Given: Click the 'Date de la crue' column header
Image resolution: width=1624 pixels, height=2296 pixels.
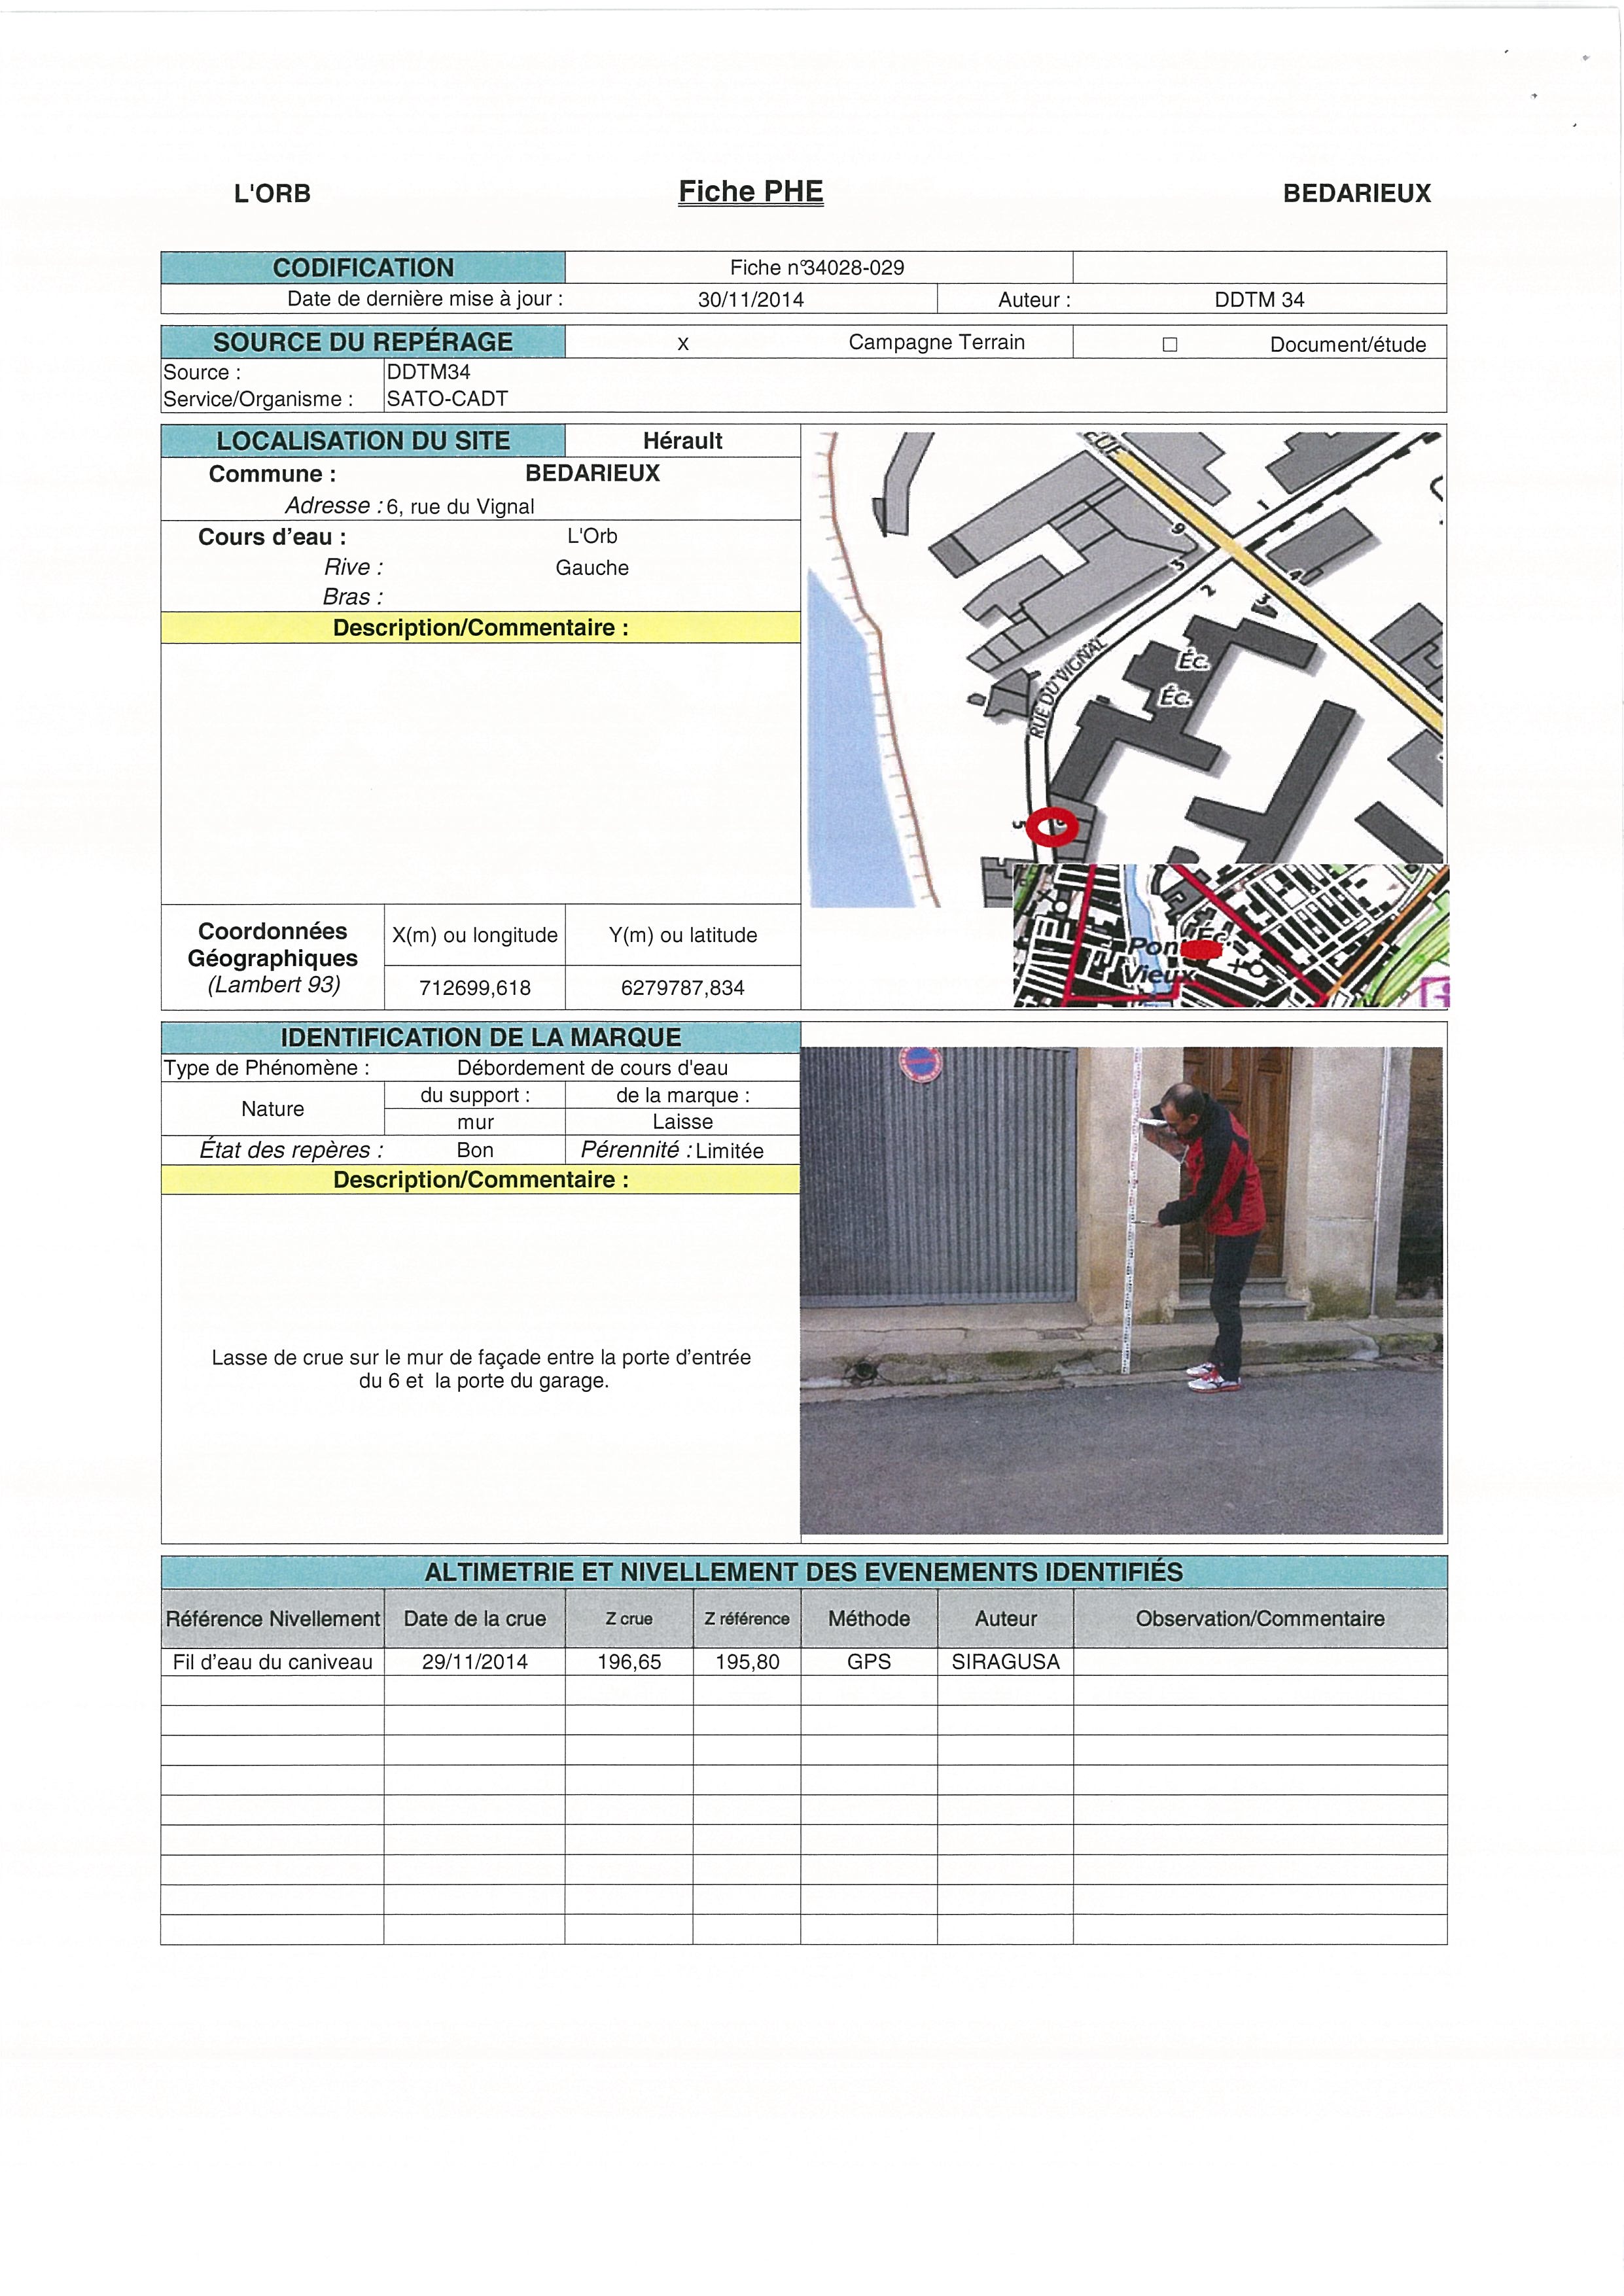Looking at the screenshot, I should [x=475, y=1618].
